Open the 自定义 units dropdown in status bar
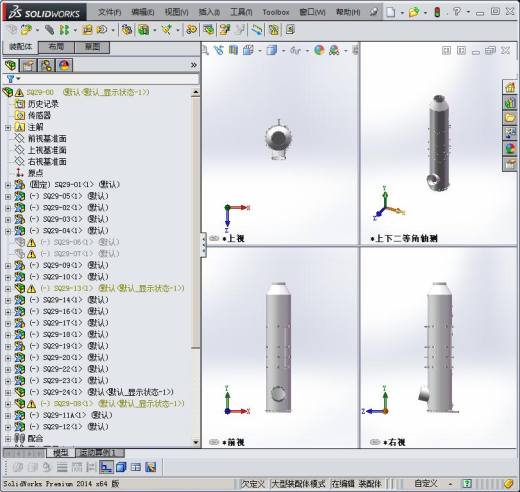 pyautogui.click(x=450, y=484)
